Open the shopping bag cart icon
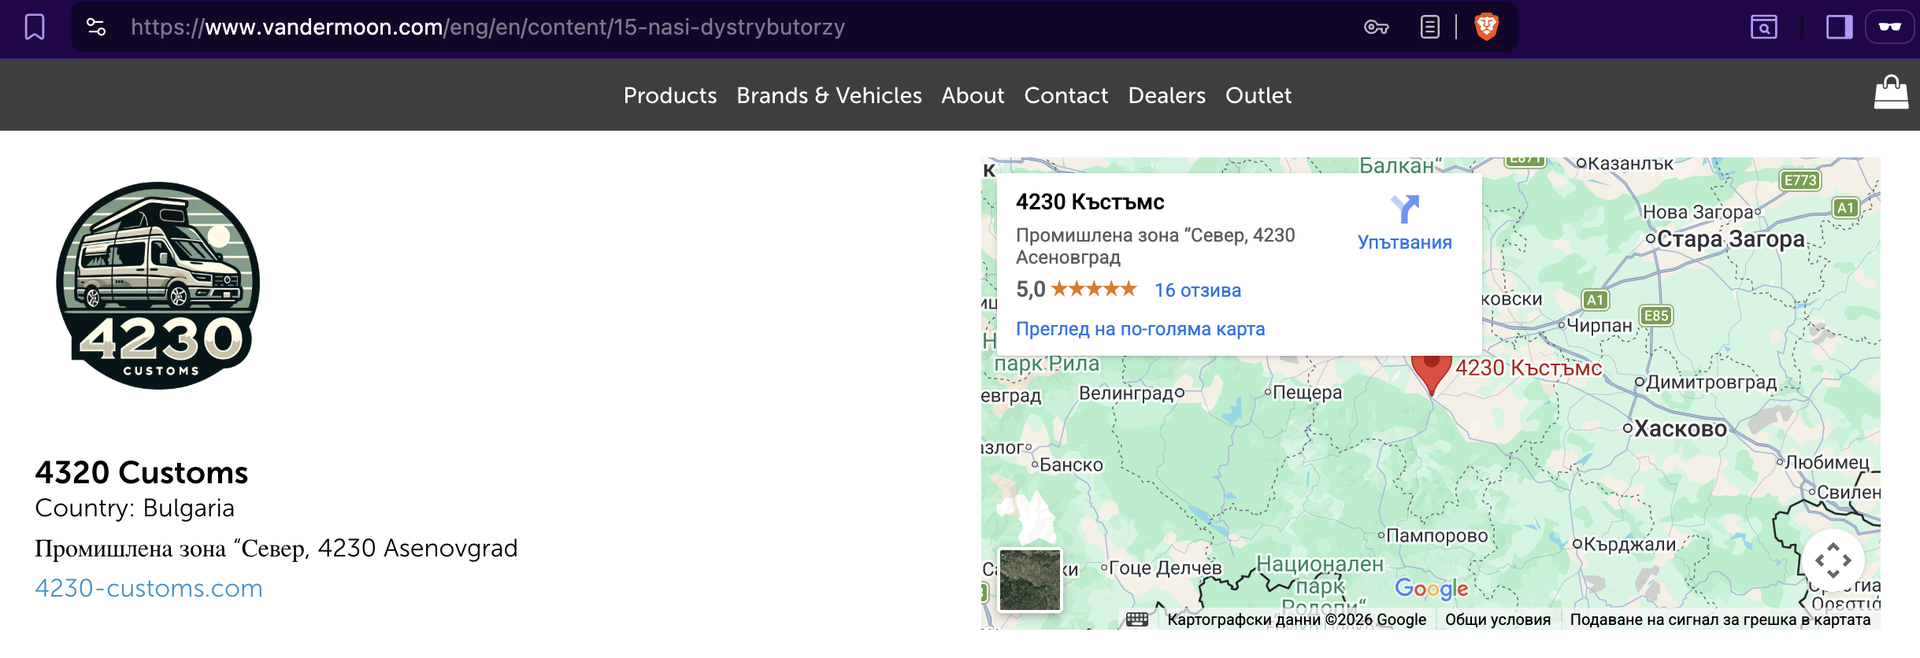The width and height of the screenshot is (1920, 658). coord(1890,94)
